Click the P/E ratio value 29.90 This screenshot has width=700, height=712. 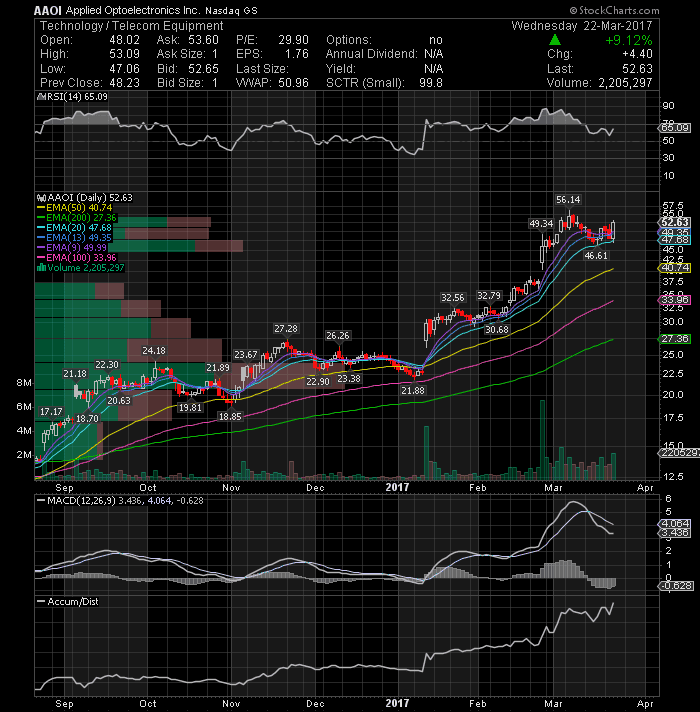click(293, 40)
